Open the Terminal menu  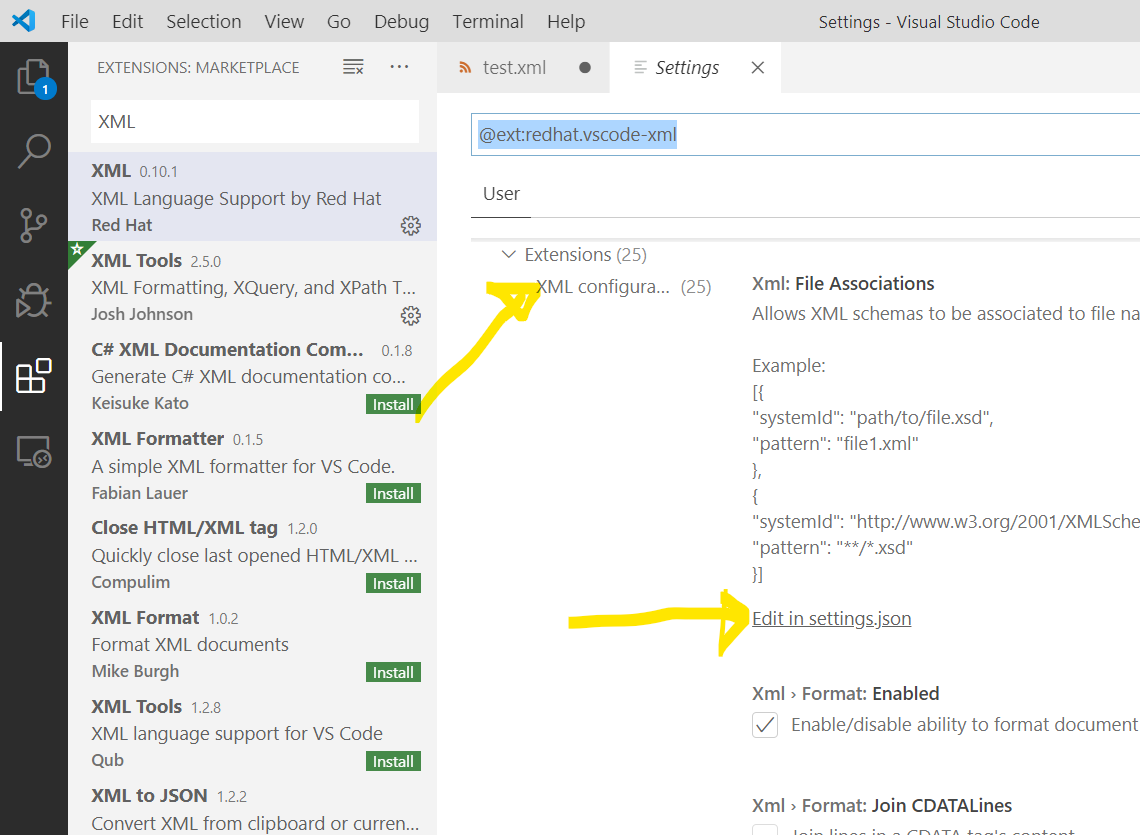click(x=488, y=22)
